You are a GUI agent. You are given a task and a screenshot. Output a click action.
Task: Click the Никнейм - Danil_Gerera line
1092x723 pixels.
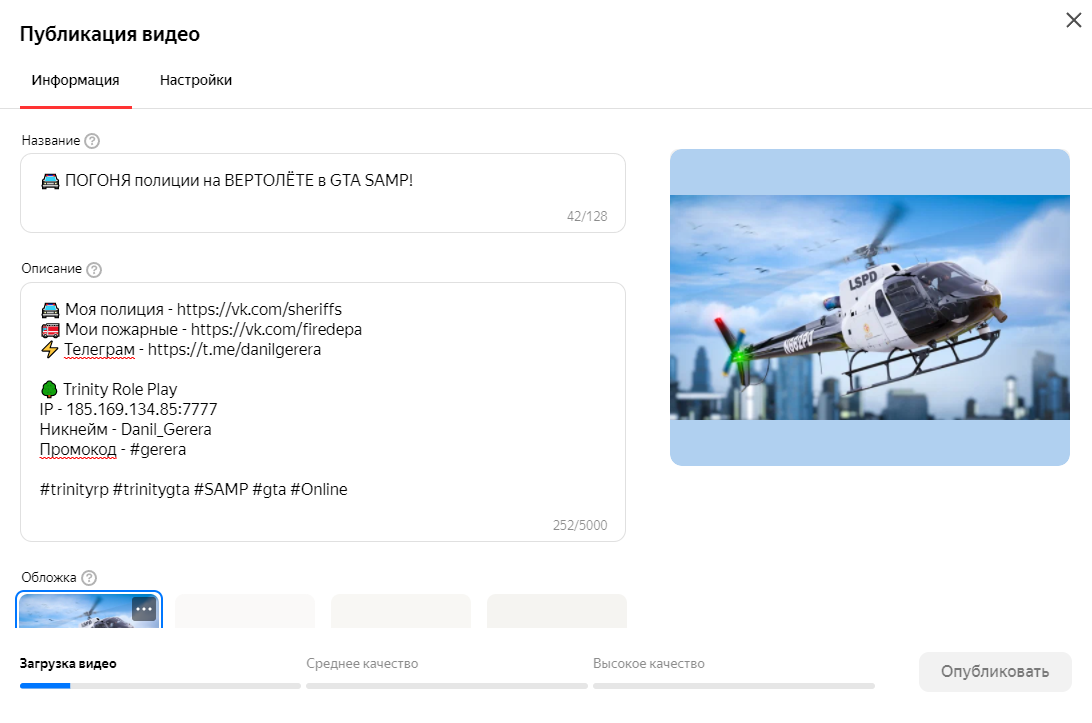point(125,430)
